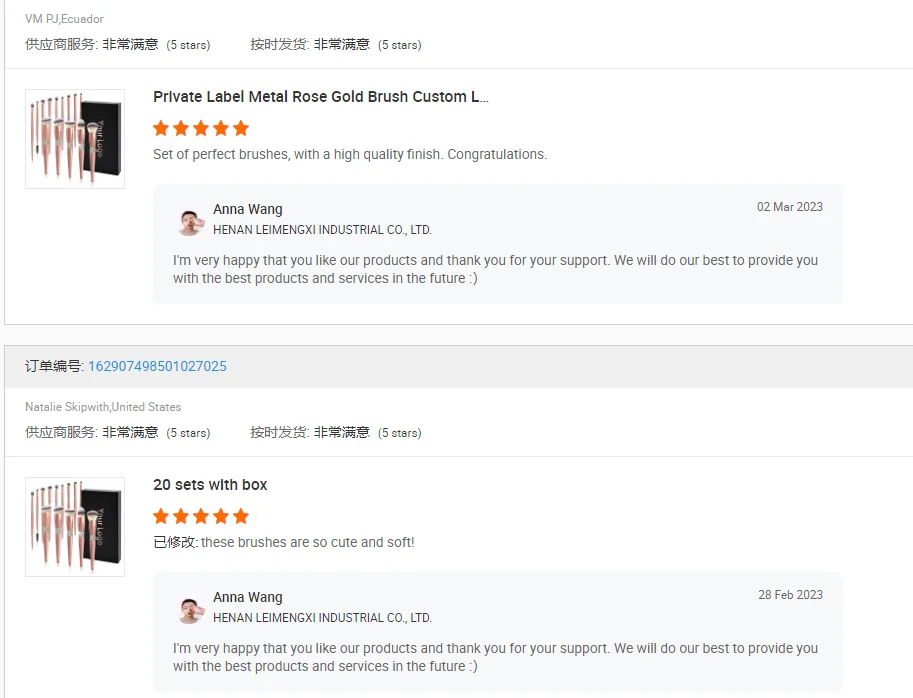Screen dimensions: 913x698
Task: Click HENAN LEIMENGXI INDUSTRIAL CO., LTD. on the 02 Mar reply
Action: tap(322, 230)
